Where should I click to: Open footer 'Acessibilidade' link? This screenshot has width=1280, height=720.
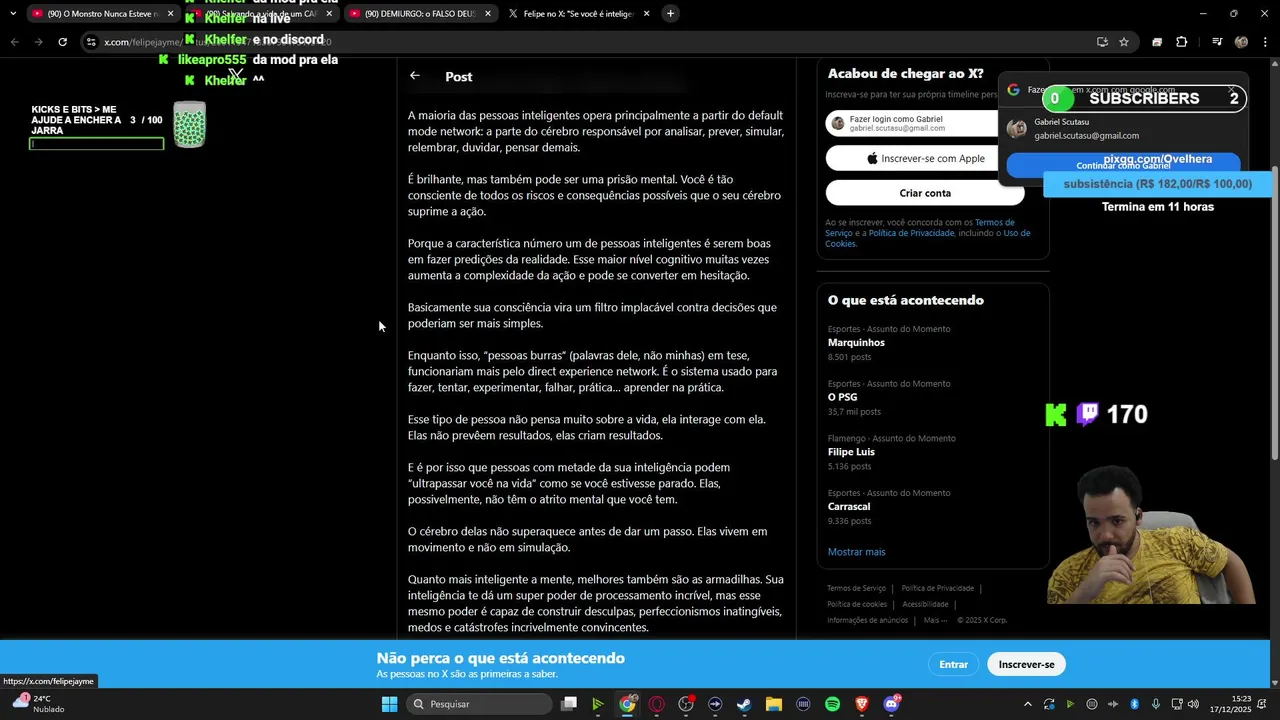tap(925, 604)
